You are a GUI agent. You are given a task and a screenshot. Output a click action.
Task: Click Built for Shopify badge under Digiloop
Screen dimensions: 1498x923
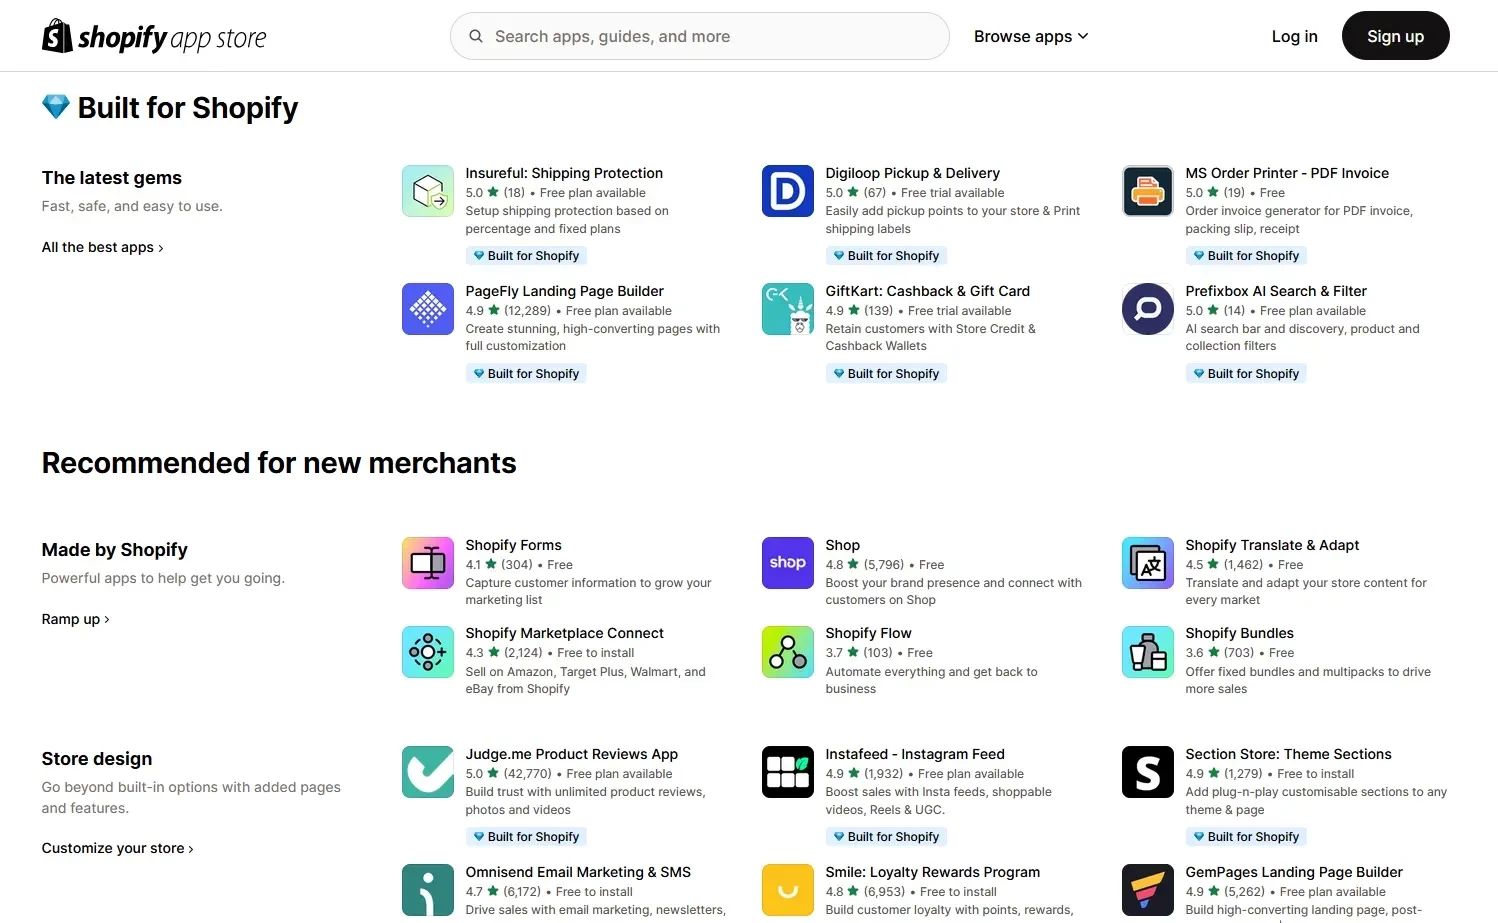coord(886,256)
